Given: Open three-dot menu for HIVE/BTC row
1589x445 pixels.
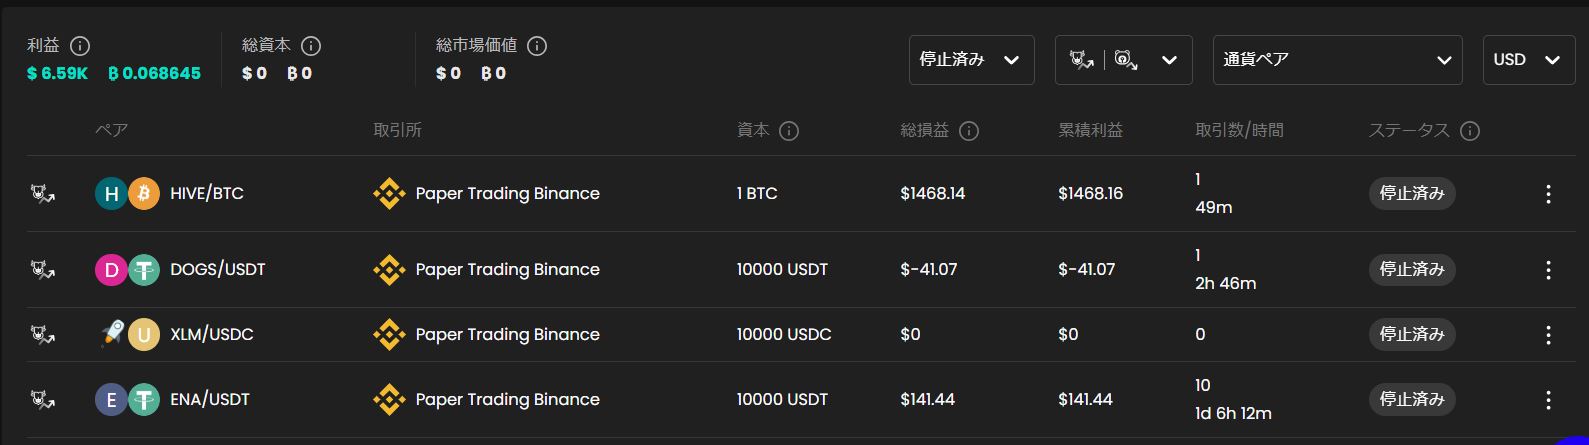Looking at the screenshot, I should pyautogui.click(x=1548, y=194).
